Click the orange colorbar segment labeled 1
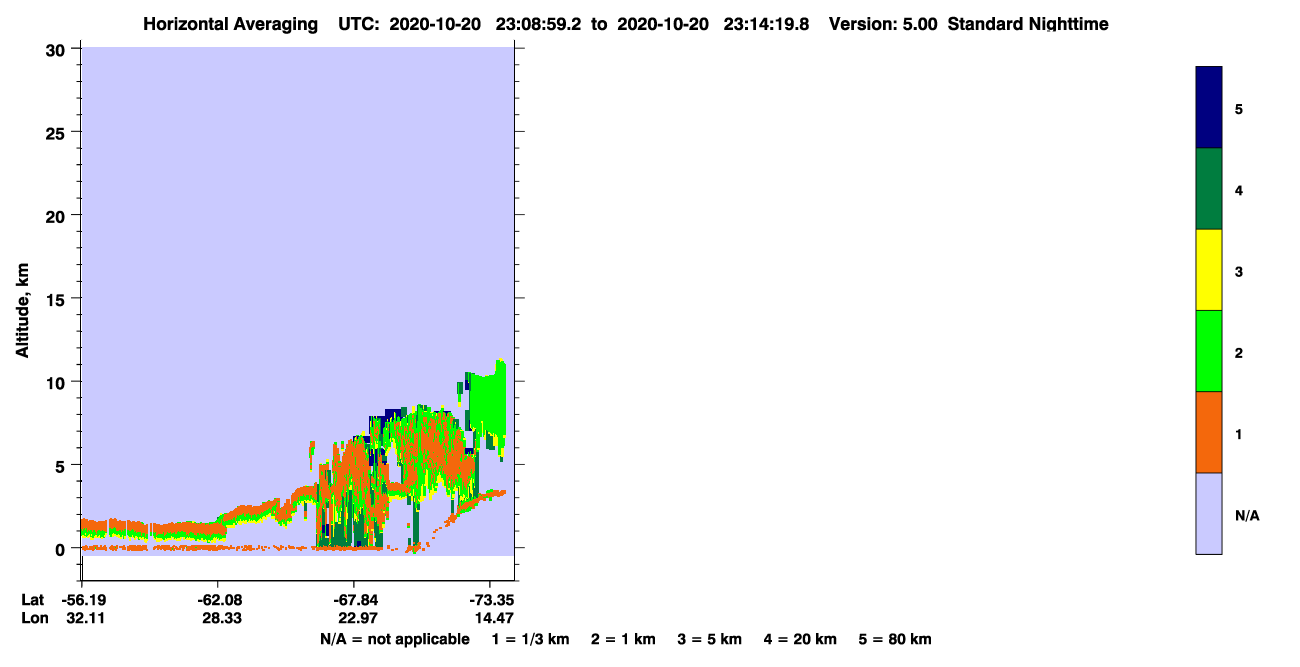The image size is (1300, 667). pos(1209,432)
